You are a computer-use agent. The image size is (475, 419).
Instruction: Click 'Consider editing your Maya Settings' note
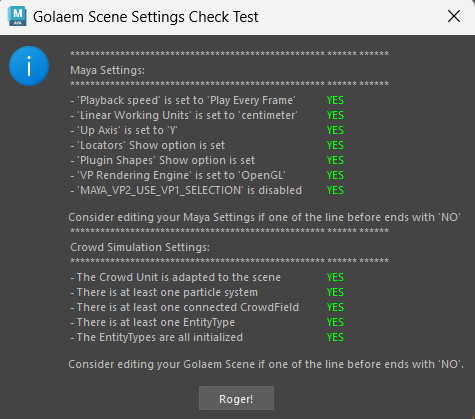[264, 217]
